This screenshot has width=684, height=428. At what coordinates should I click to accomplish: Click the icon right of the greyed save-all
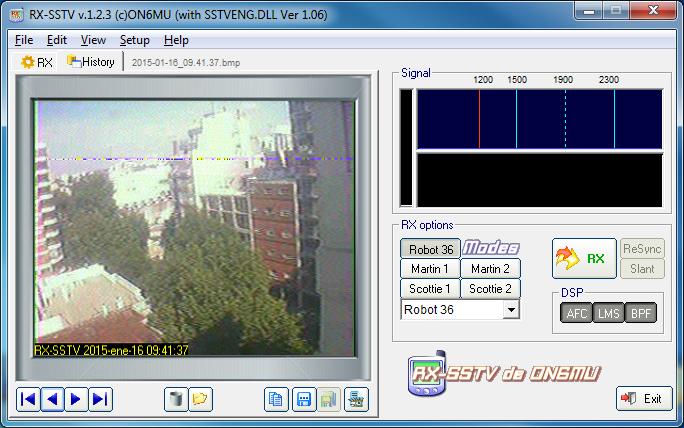click(356, 399)
